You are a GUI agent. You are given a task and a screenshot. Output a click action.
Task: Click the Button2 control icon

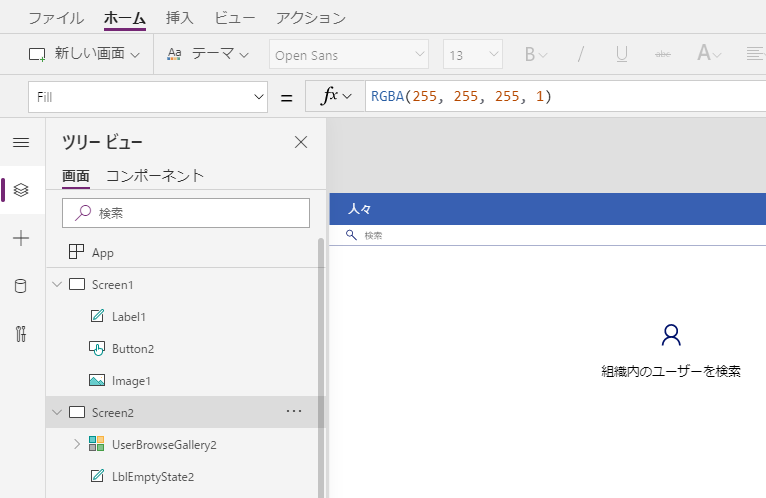point(97,348)
